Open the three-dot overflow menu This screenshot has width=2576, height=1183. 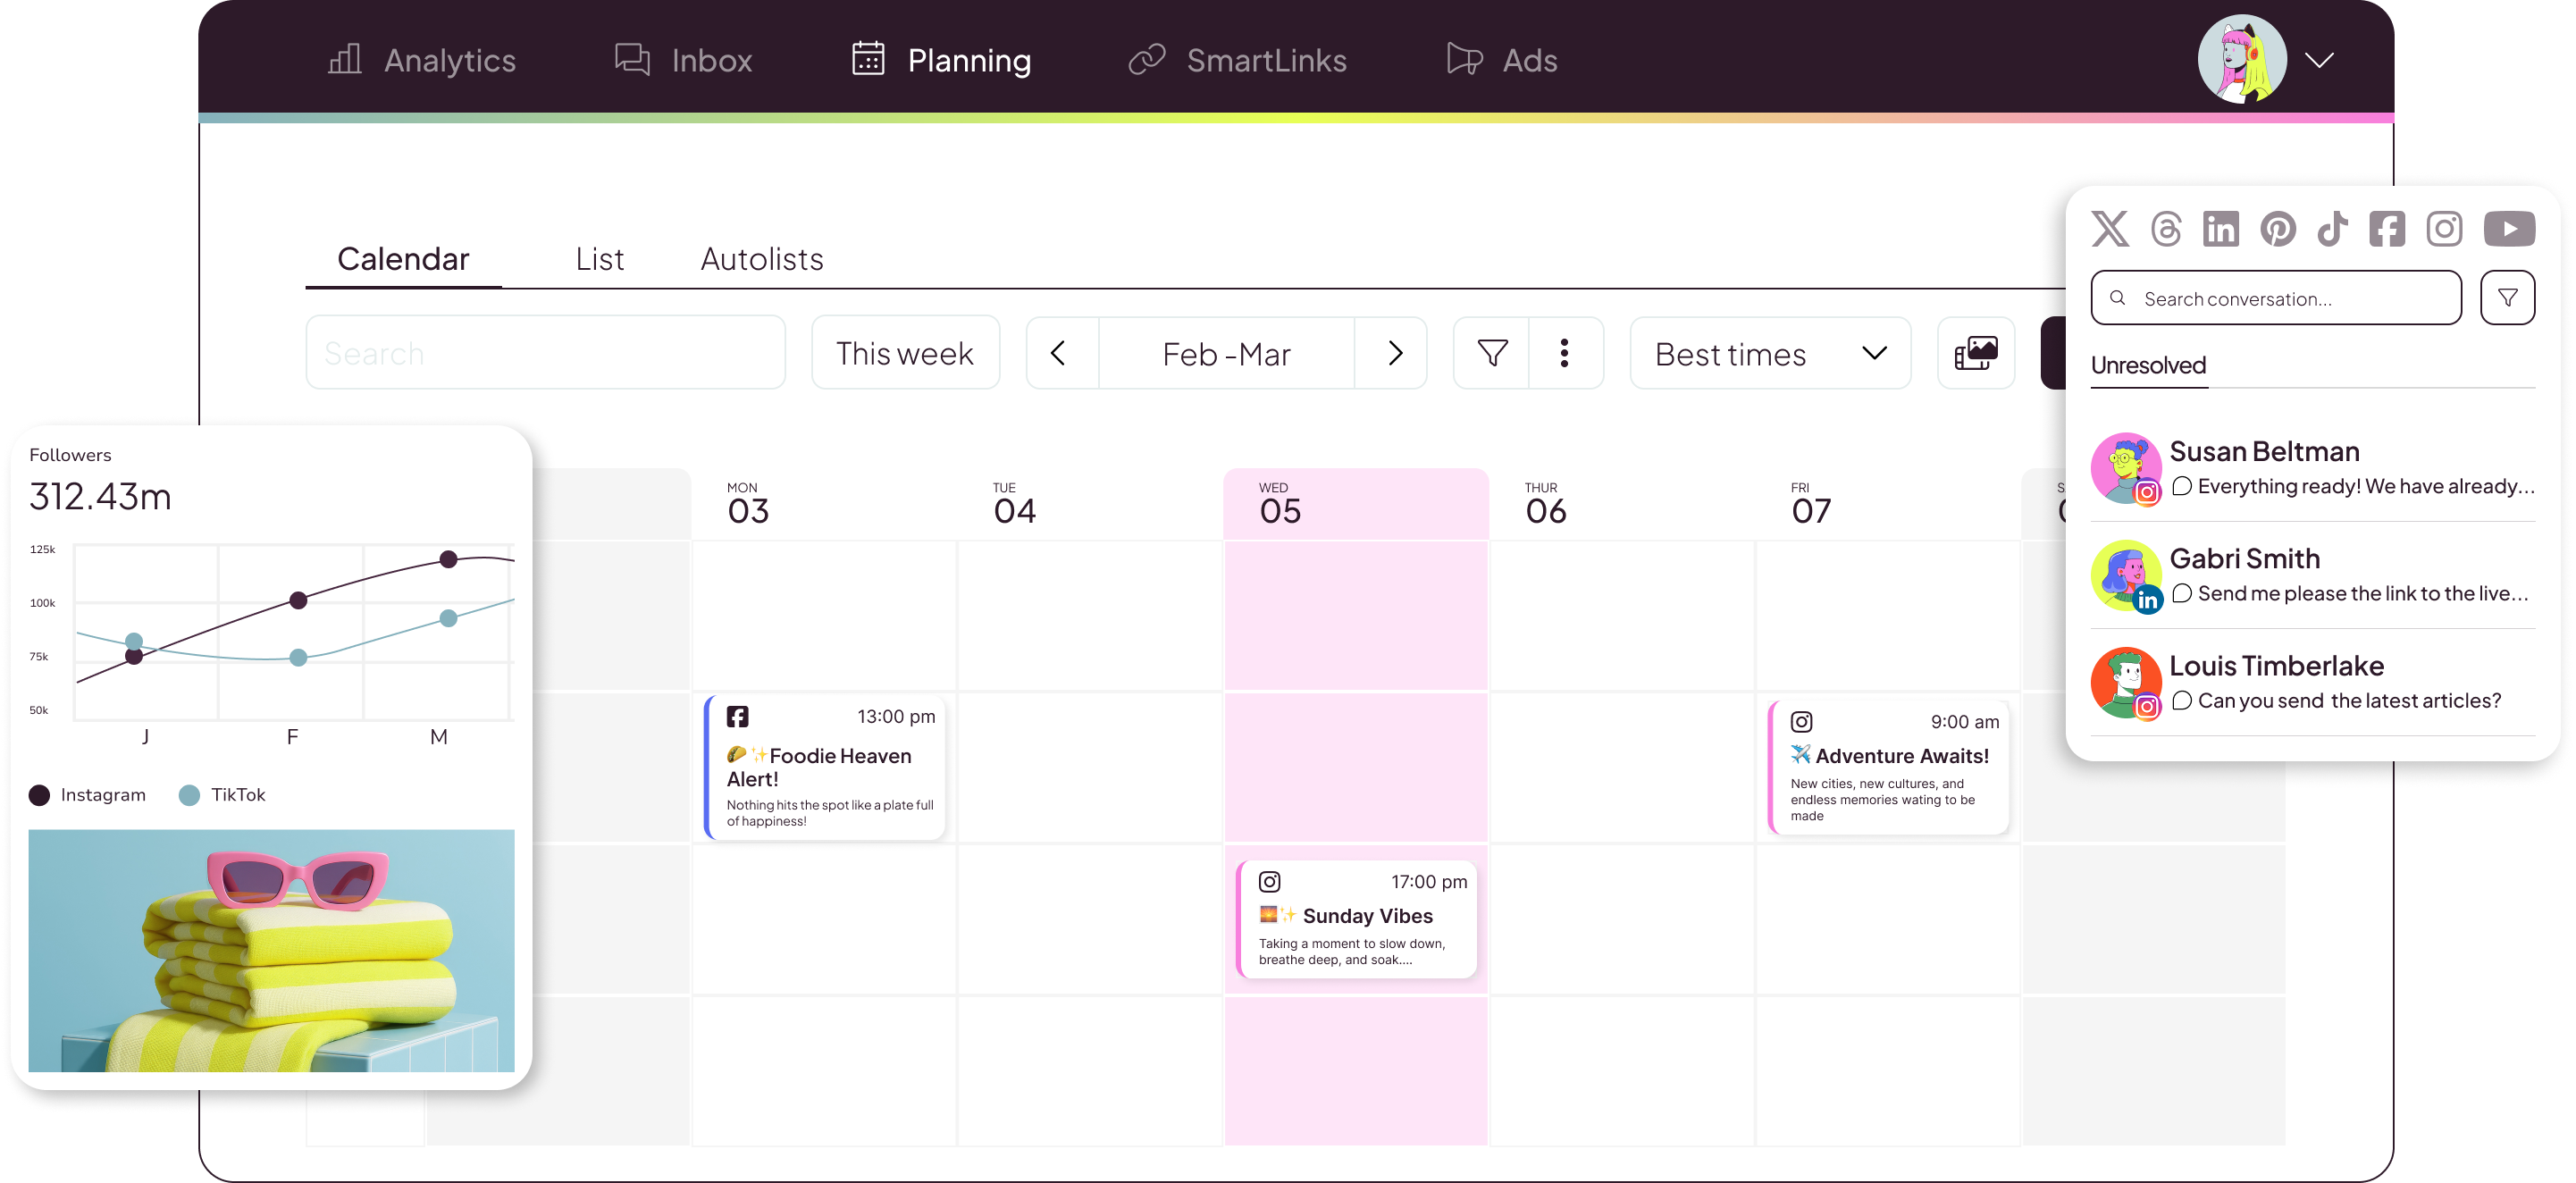(x=1565, y=352)
